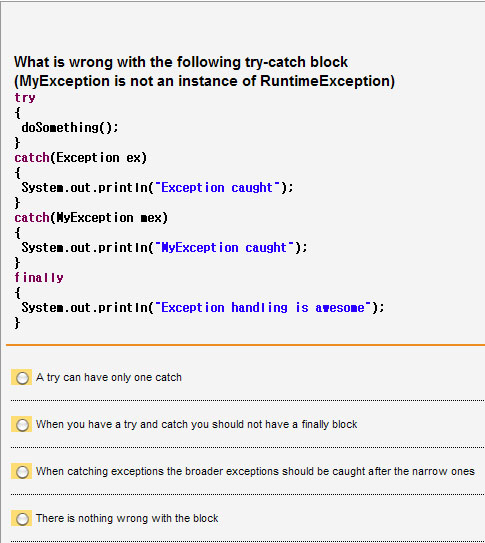Click answer text about not having a finally block
485x543 pixels.
196,424
